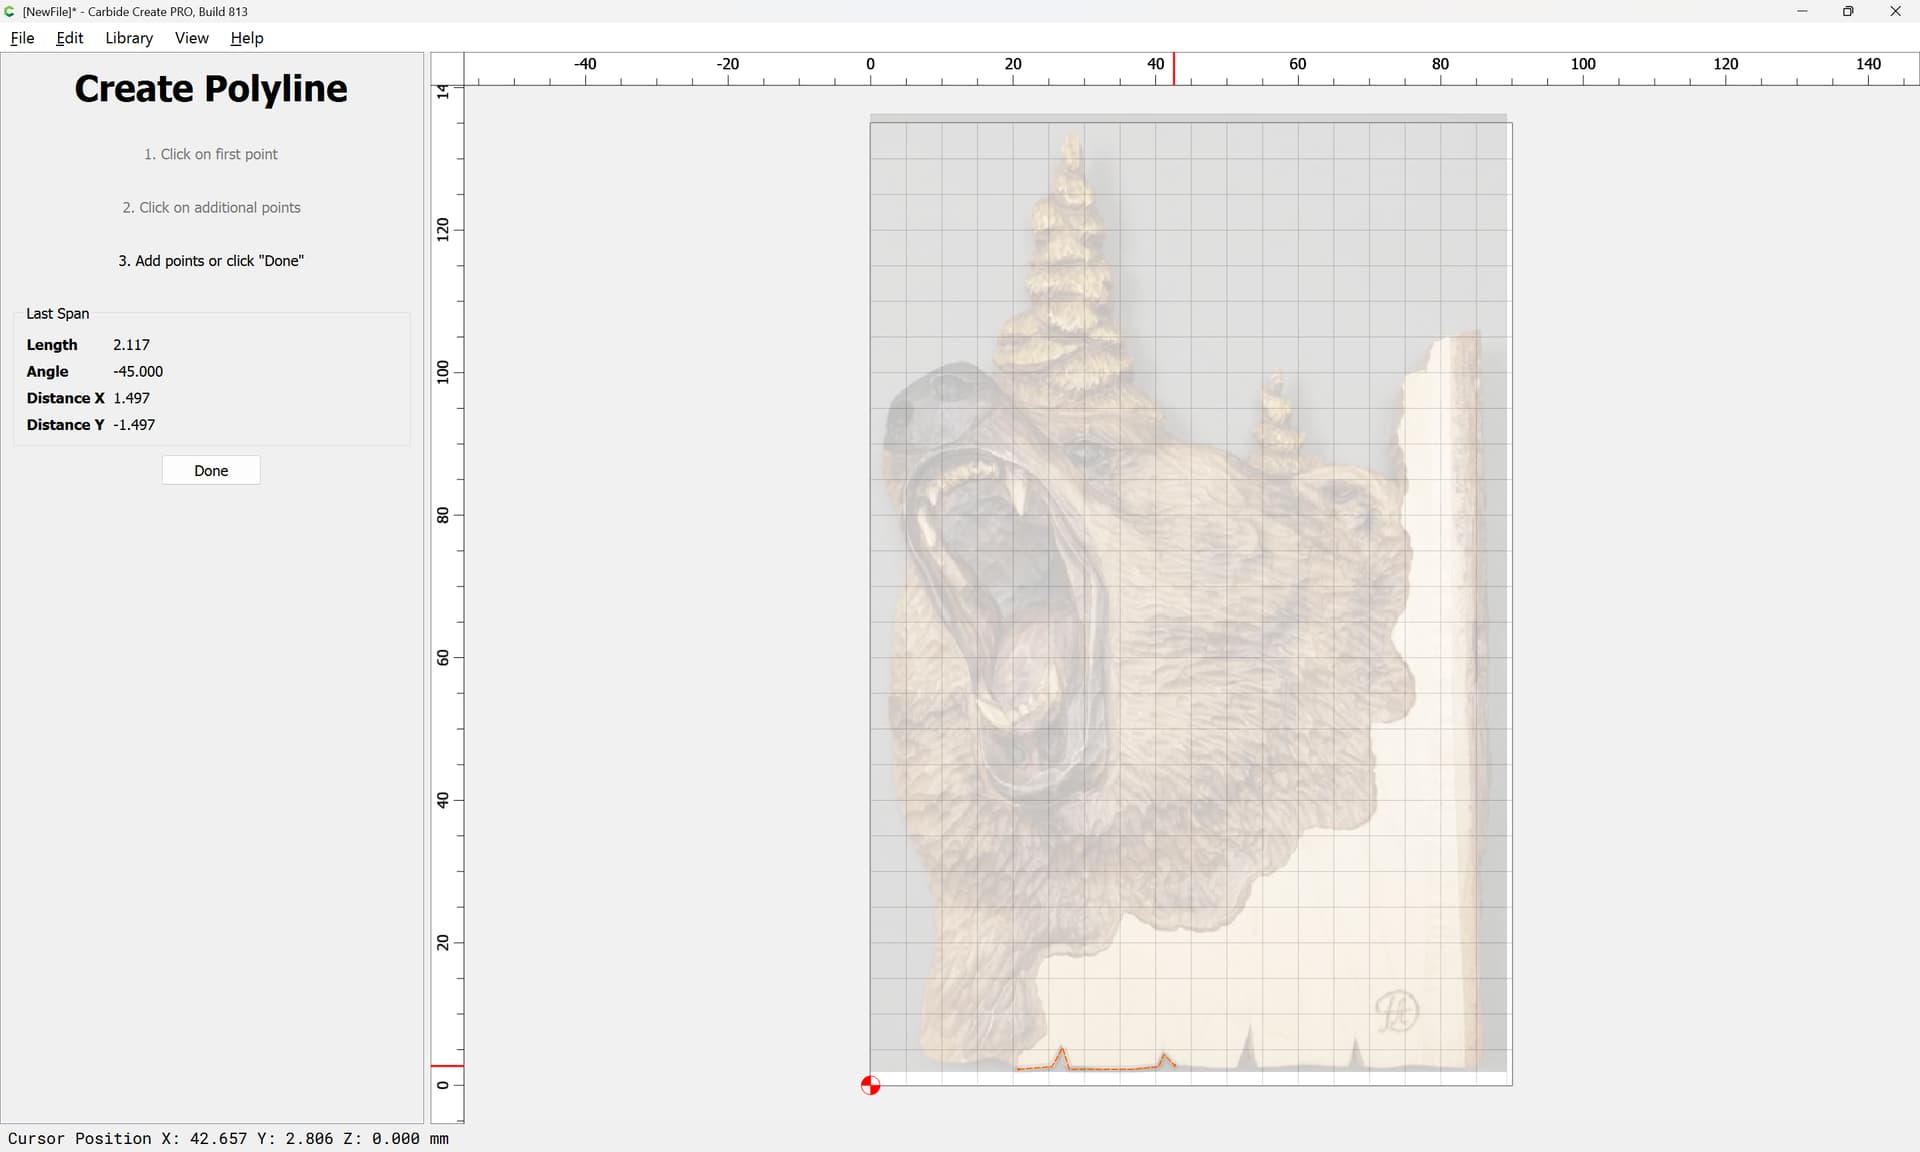Close the Carbide Create window
Viewport: 1920px width, 1152px height.
[1895, 11]
